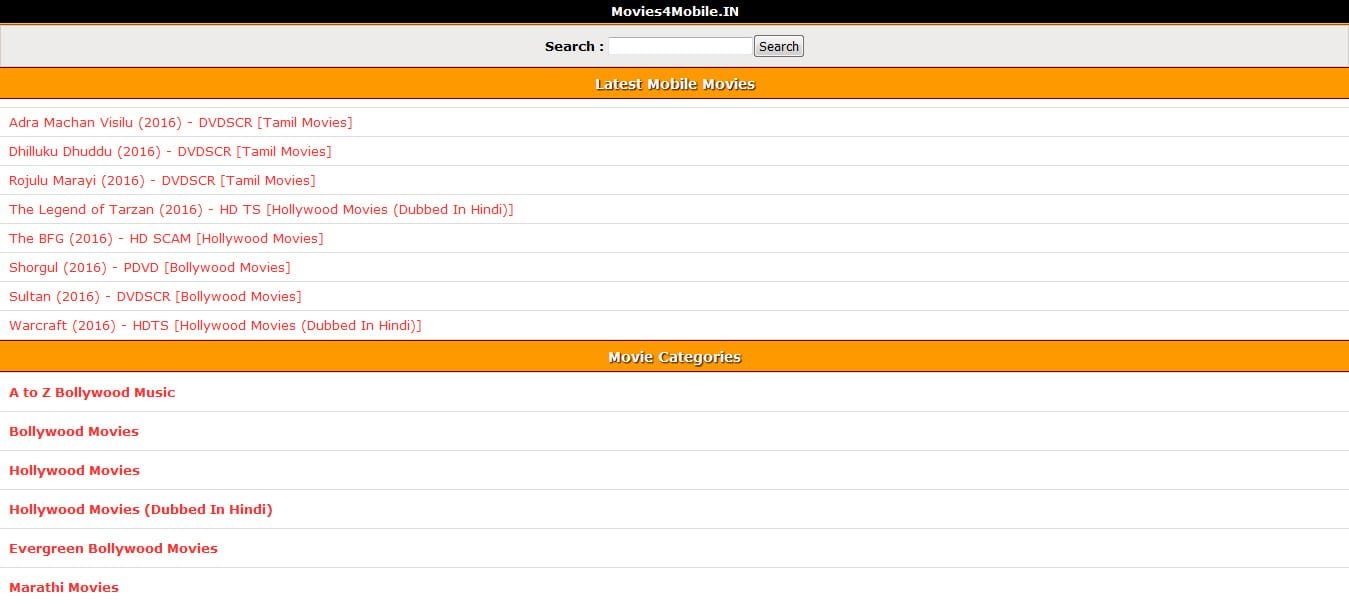Open The Legend of Tarzan (2016) link
Viewport: 1349px width, 604px height.
point(261,209)
